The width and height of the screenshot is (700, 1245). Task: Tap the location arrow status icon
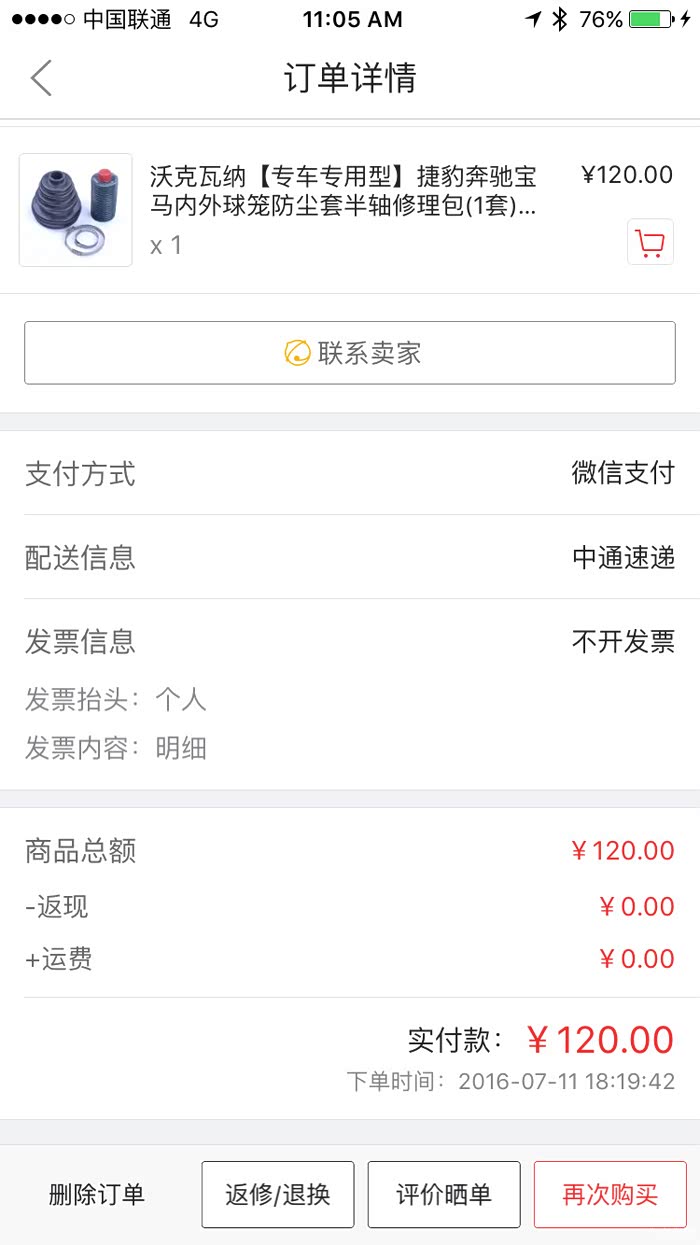click(x=533, y=19)
